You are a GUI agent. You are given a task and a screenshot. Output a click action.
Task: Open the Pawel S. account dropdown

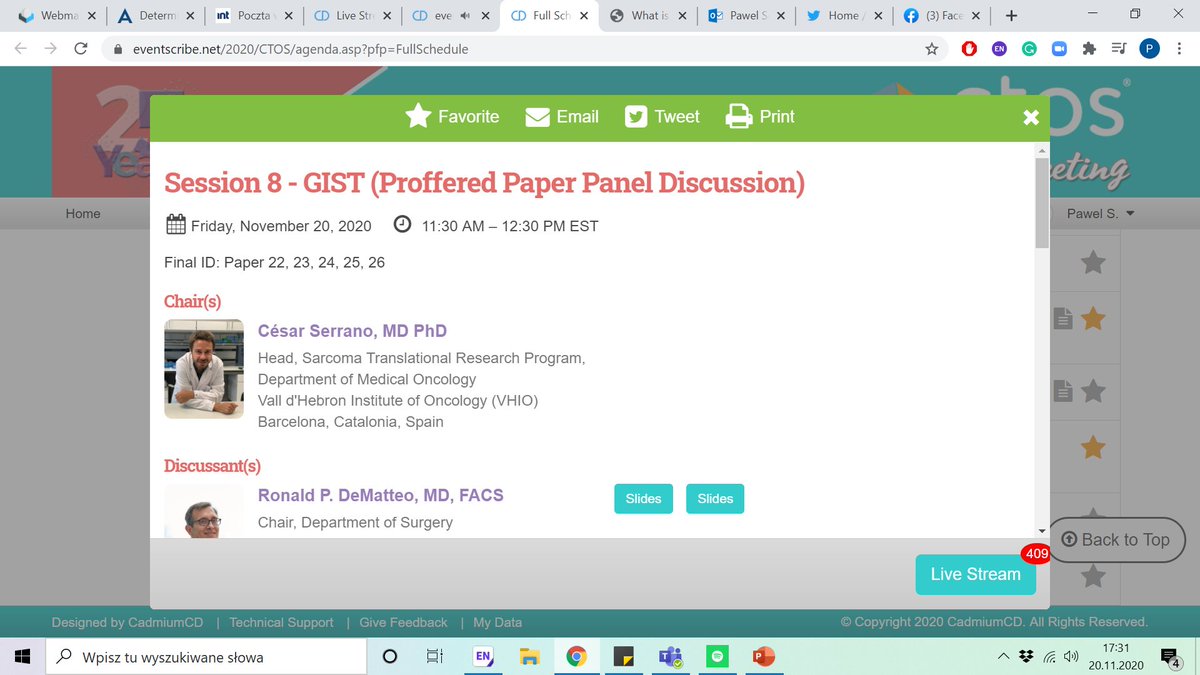(1098, 213)
